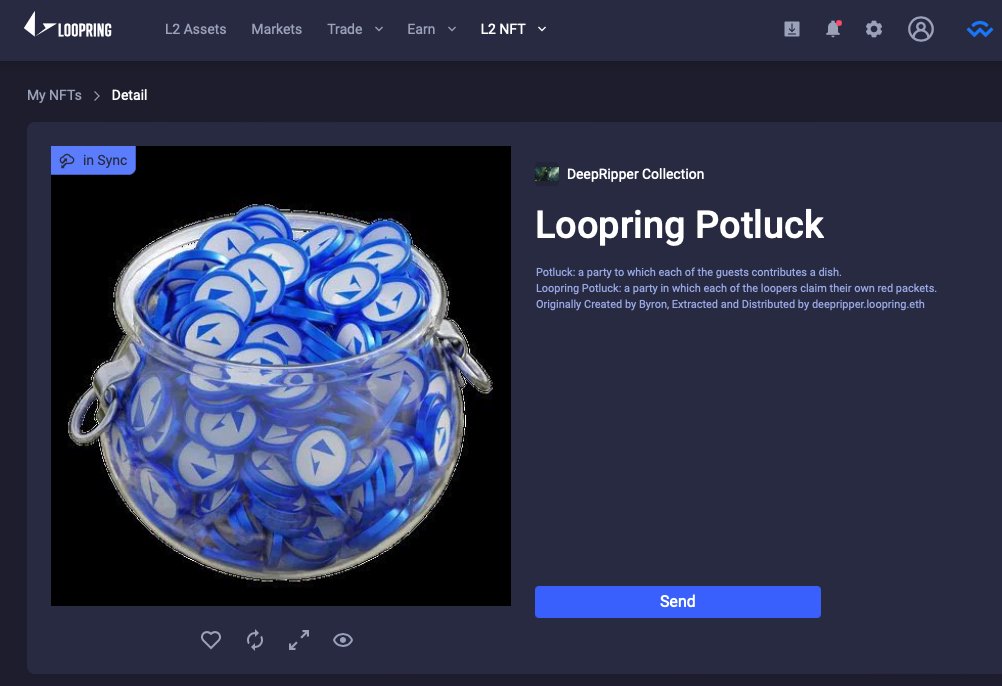This screenshot has height=686, width=1002.
Task: Click the Loopring Potluck NFT image
Action: 280,375
